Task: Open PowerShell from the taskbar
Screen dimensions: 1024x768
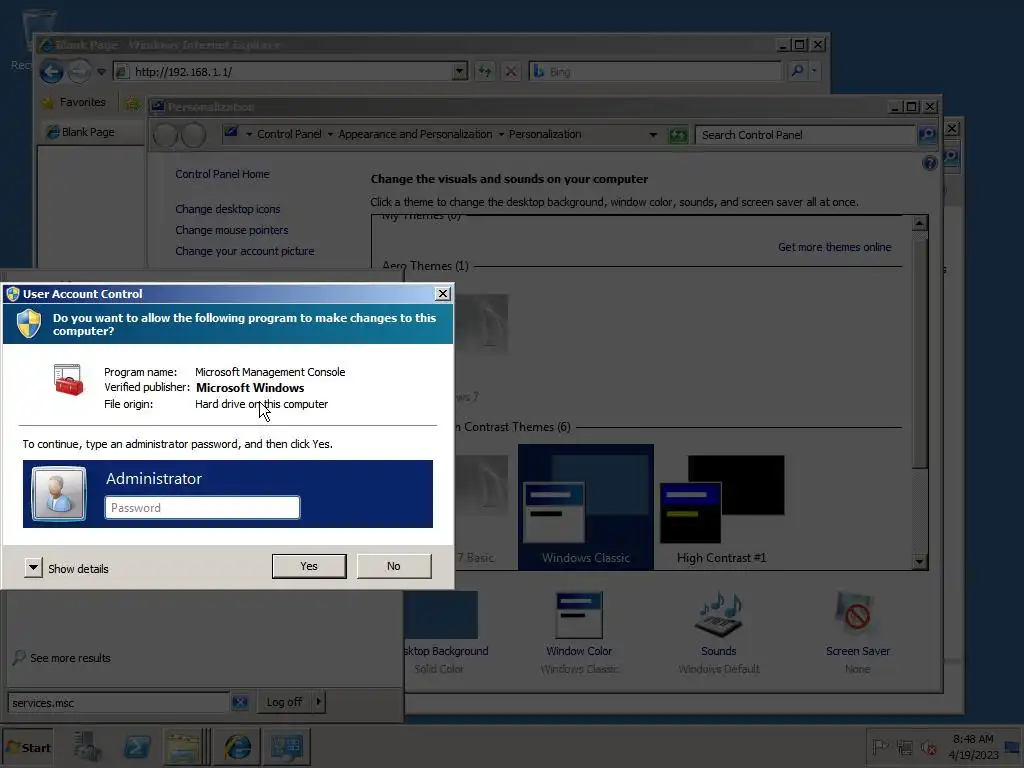Action: pos(137,747)
